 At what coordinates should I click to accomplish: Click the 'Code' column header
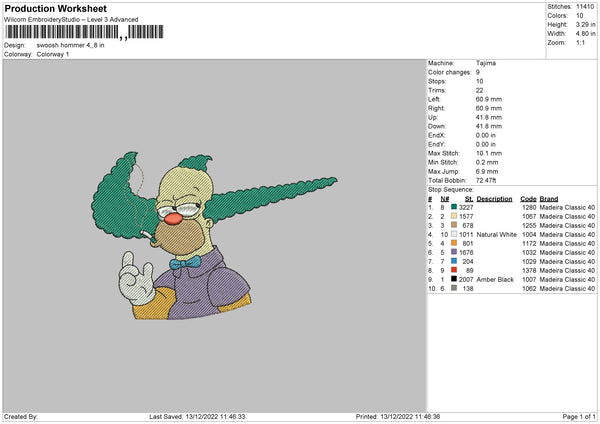528,199
